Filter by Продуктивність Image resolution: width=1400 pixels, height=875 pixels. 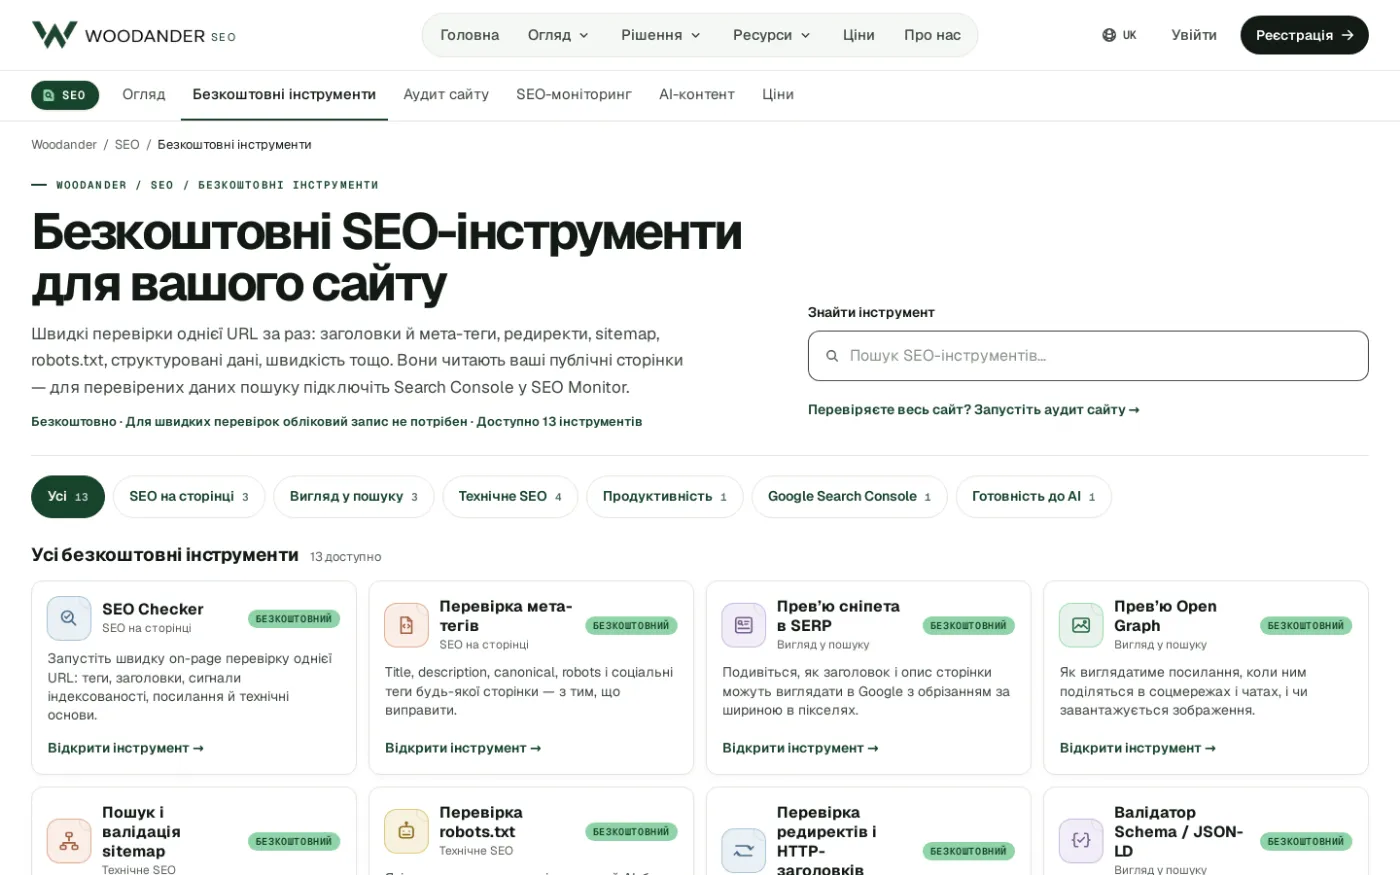pos(665,497)
